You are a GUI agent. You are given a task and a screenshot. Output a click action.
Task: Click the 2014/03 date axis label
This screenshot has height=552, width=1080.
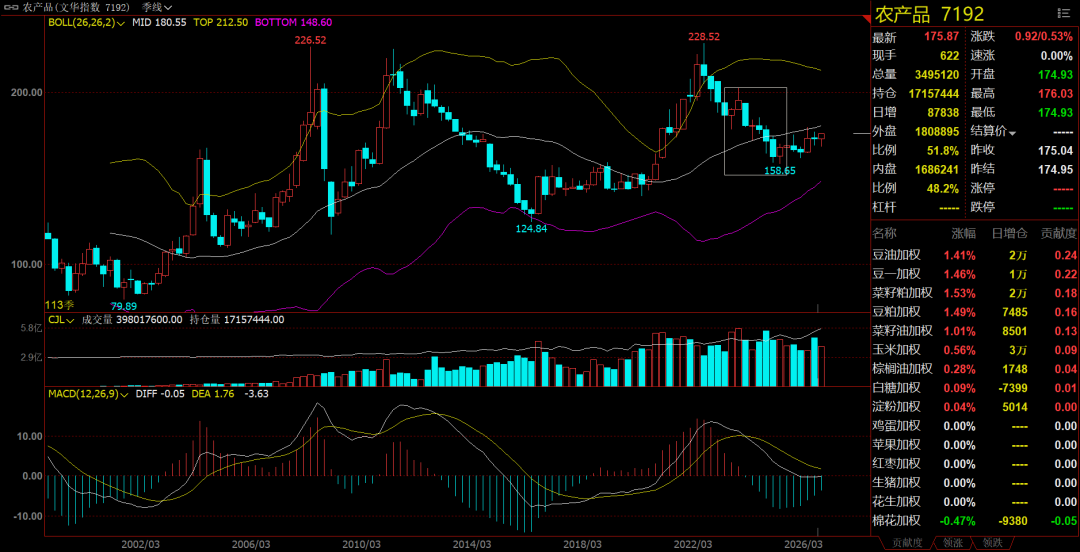click(x=472, y=544)
